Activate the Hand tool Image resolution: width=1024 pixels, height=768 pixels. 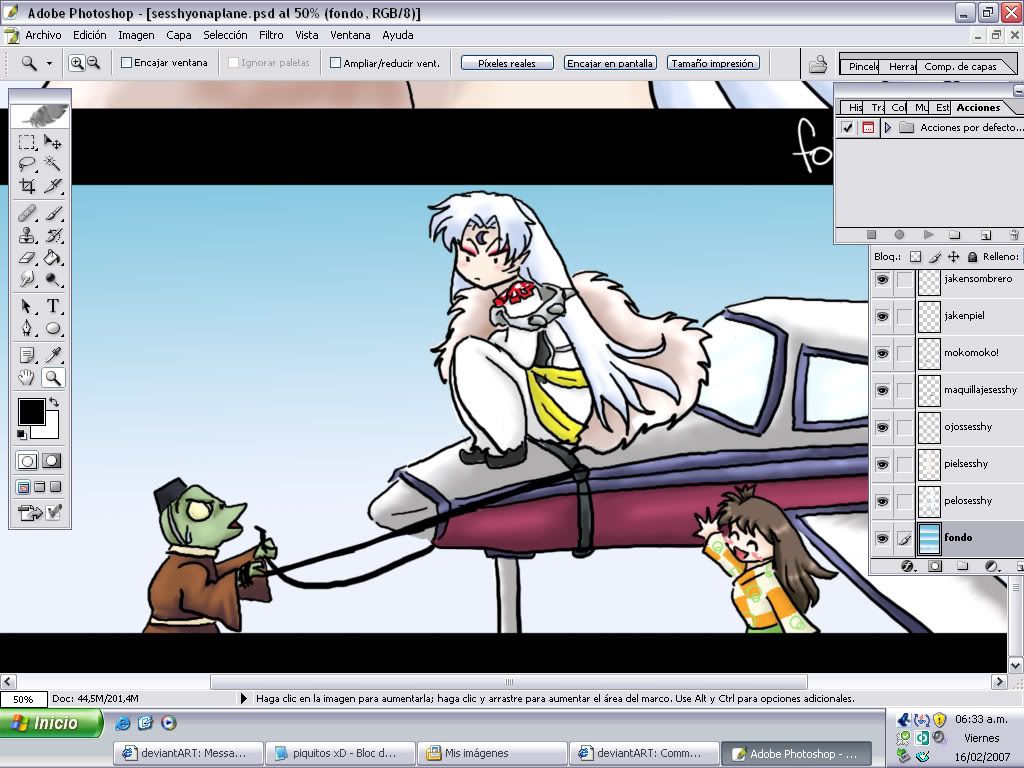(27, 377)
